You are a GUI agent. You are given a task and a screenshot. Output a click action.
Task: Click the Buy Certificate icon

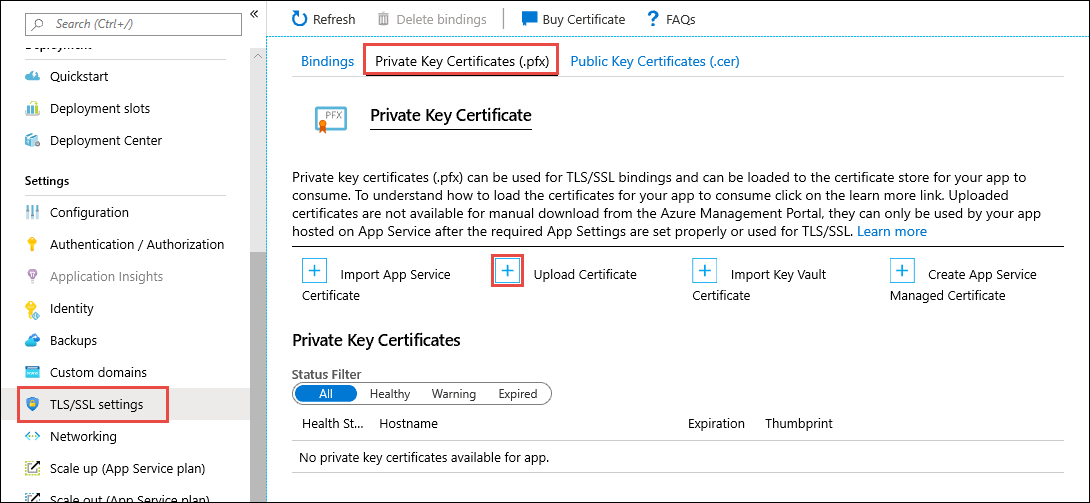point(529,19)
